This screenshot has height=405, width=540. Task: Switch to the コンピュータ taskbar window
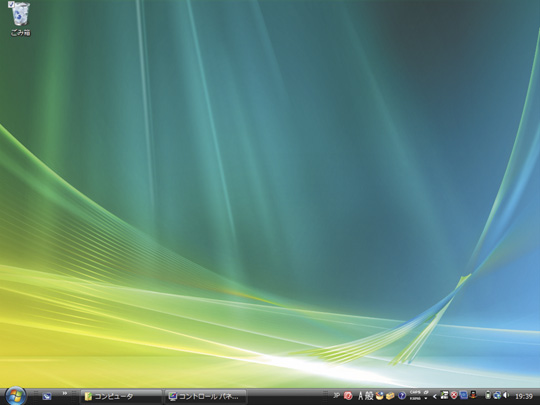click(121, 396)
